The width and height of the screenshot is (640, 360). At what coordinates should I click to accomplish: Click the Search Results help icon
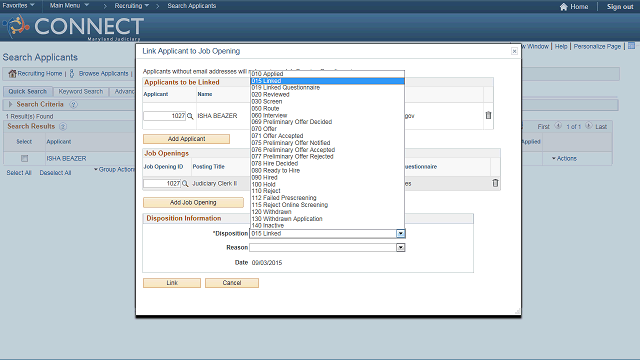(x=63, y=127)
